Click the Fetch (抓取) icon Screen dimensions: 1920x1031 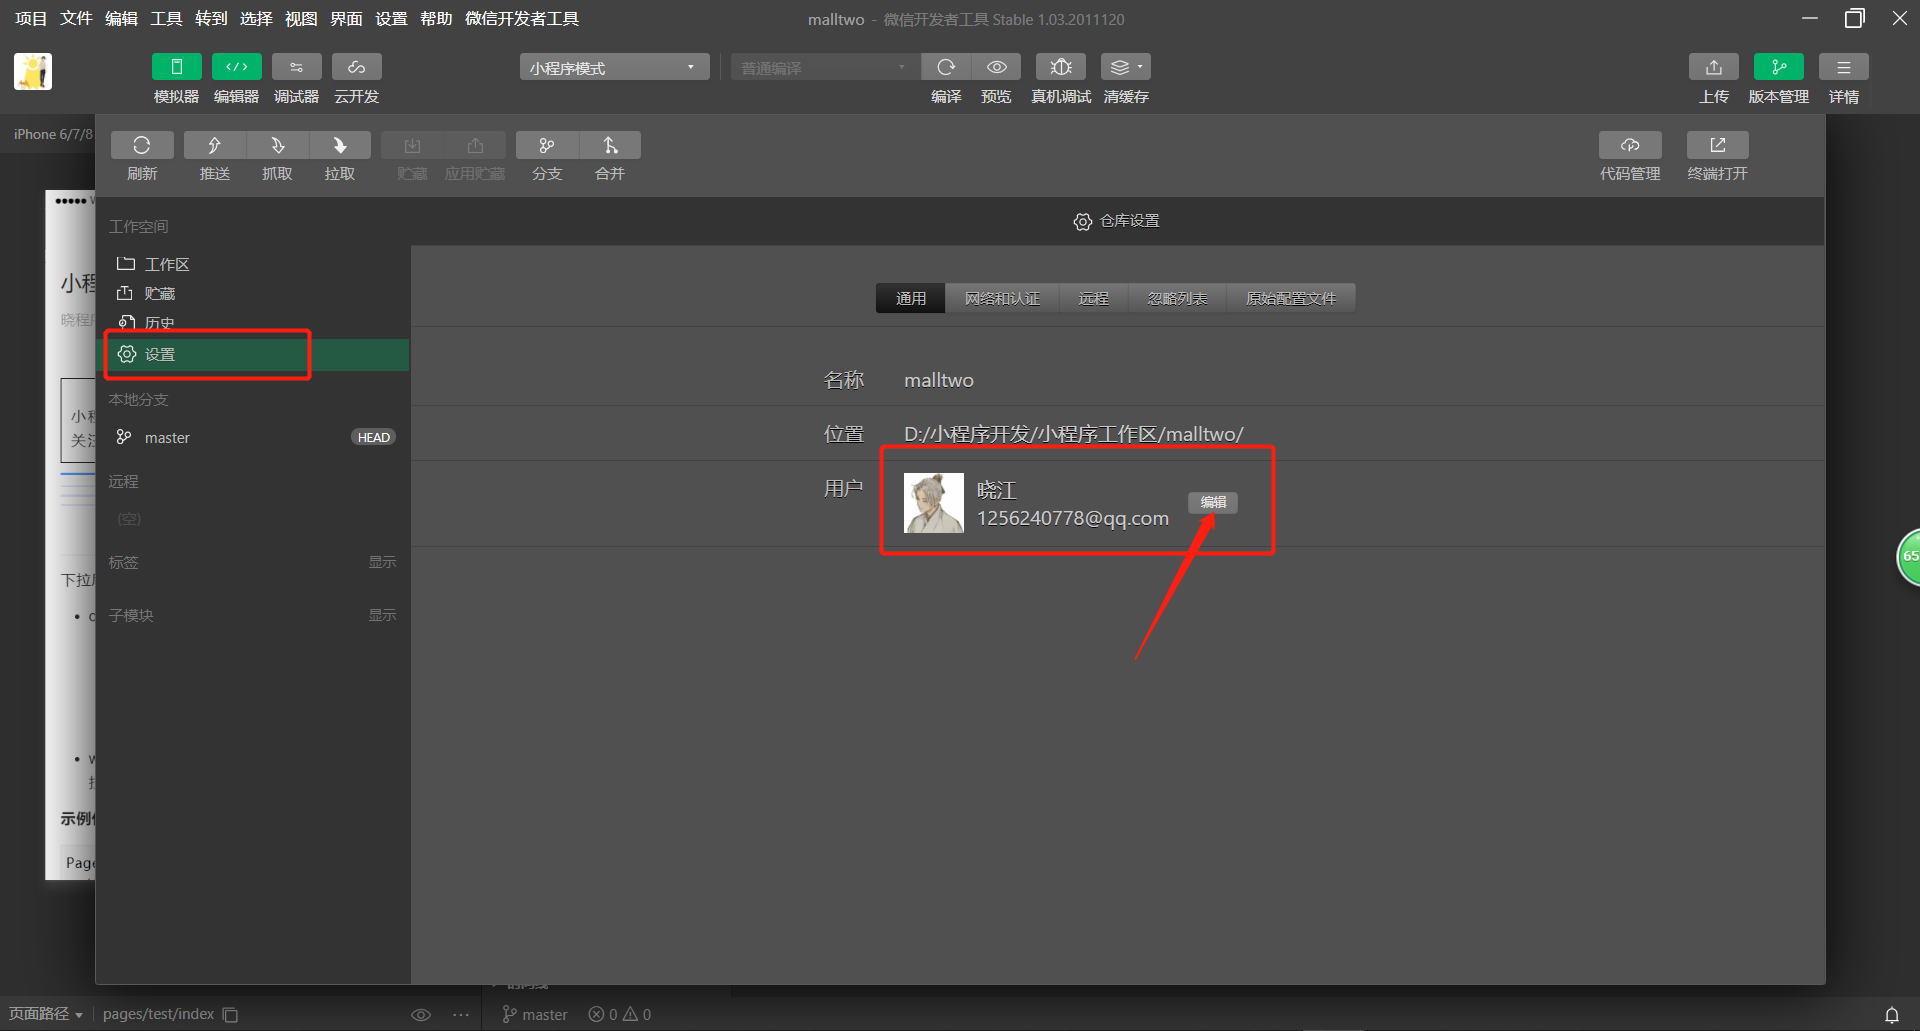click(277, 146)
